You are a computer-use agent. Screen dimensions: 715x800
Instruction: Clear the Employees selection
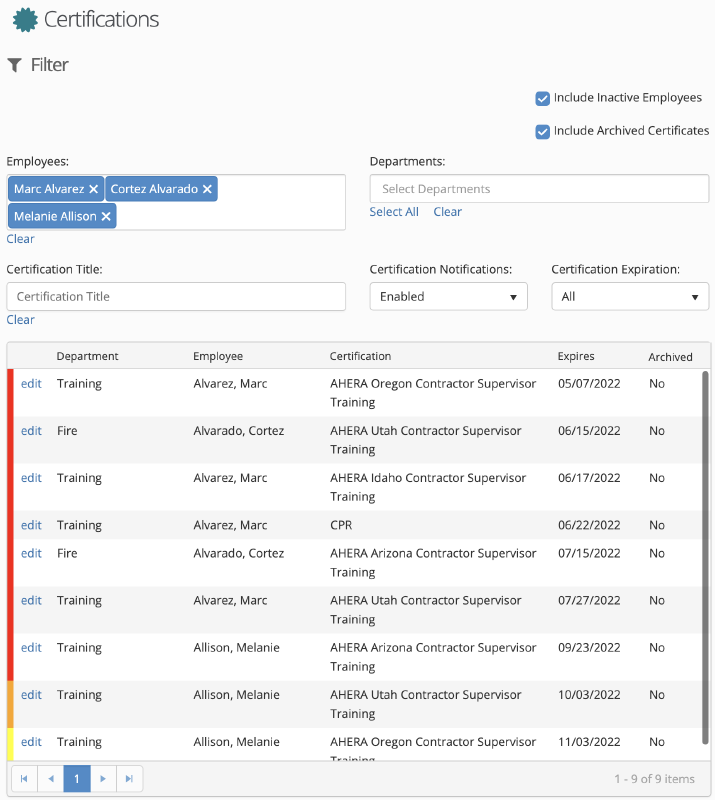click(x=20, y=239)
